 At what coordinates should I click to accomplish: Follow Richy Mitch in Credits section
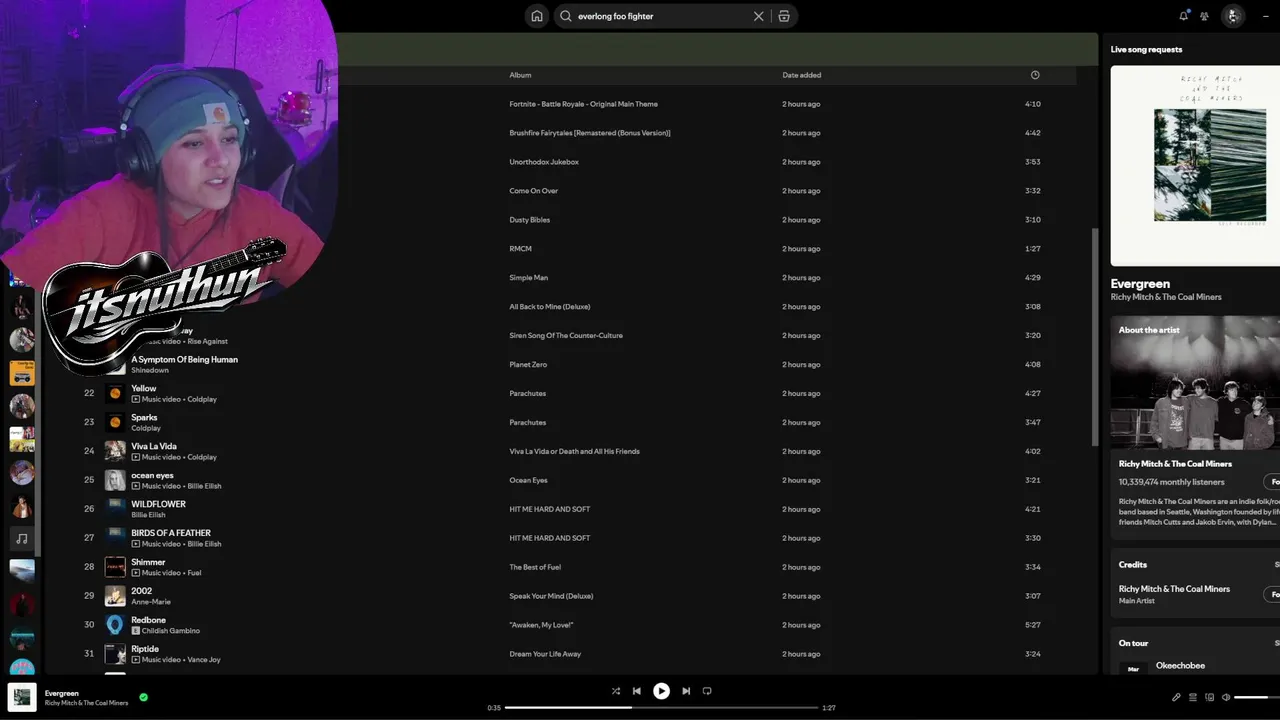(1272, 594)
